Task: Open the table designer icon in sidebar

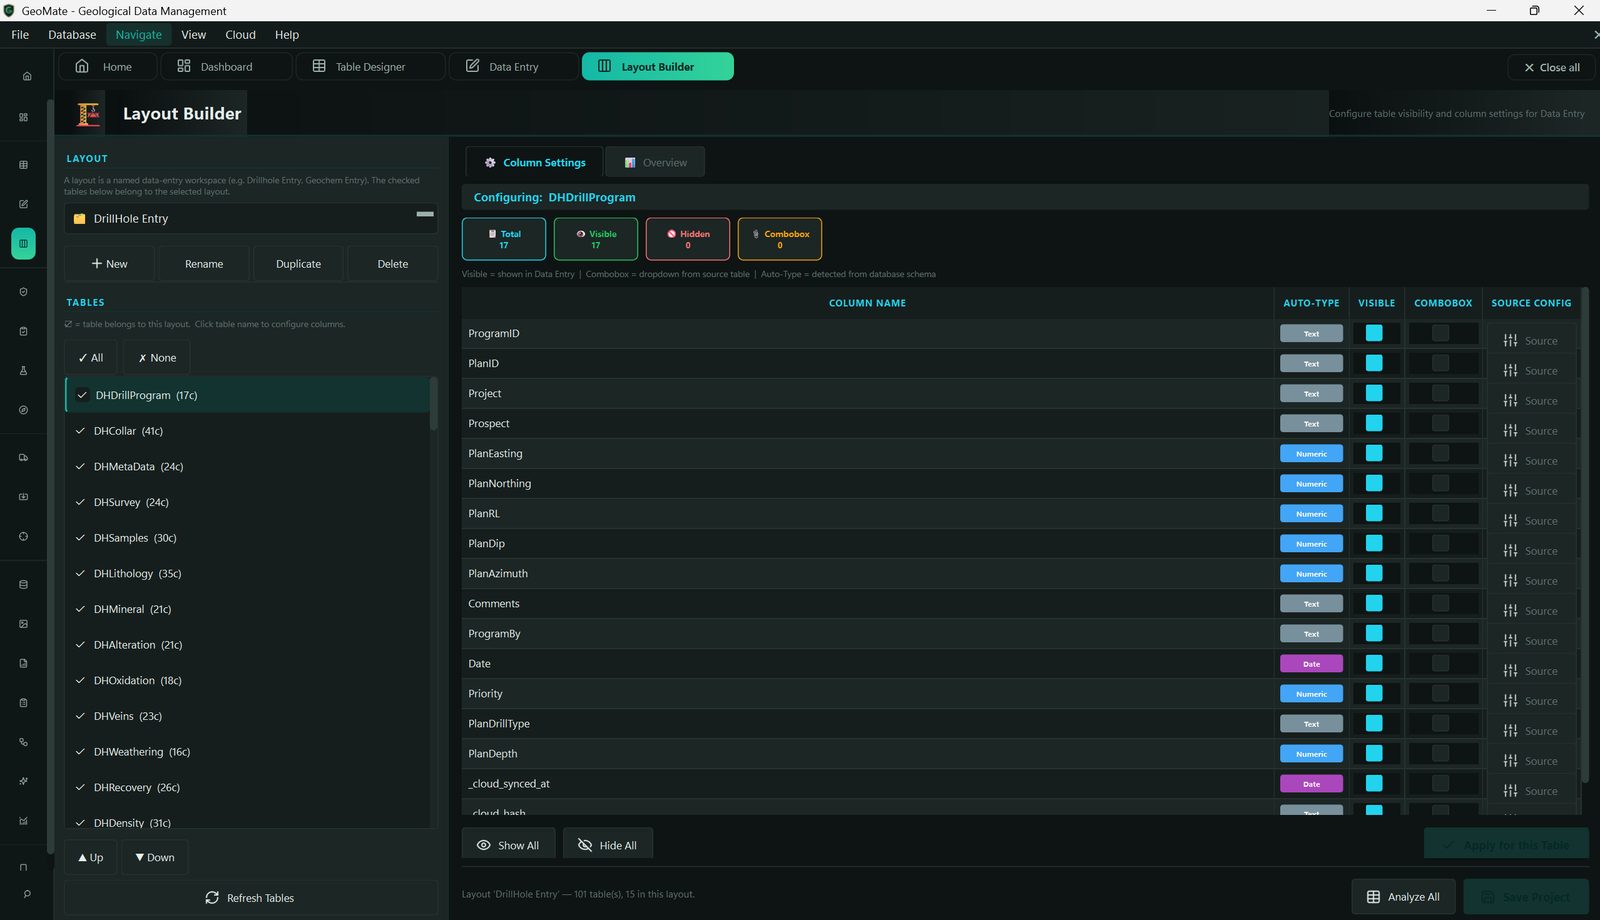Action: tap(23, 165)
